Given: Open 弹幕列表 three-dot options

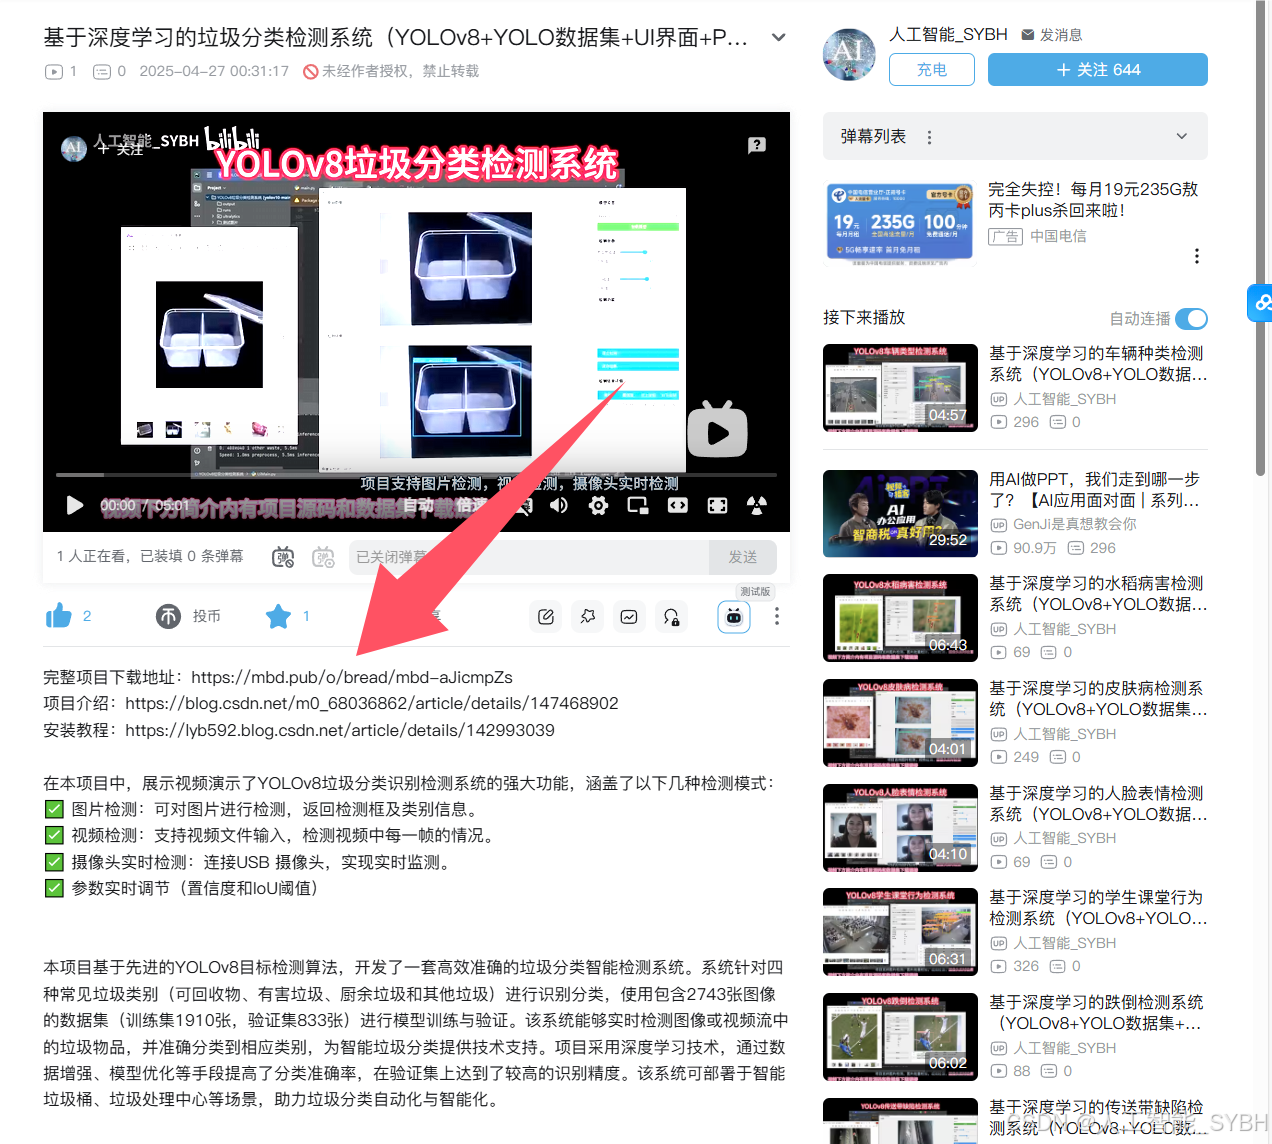Looking at the screenshot, I should click(x=930, y=137).
